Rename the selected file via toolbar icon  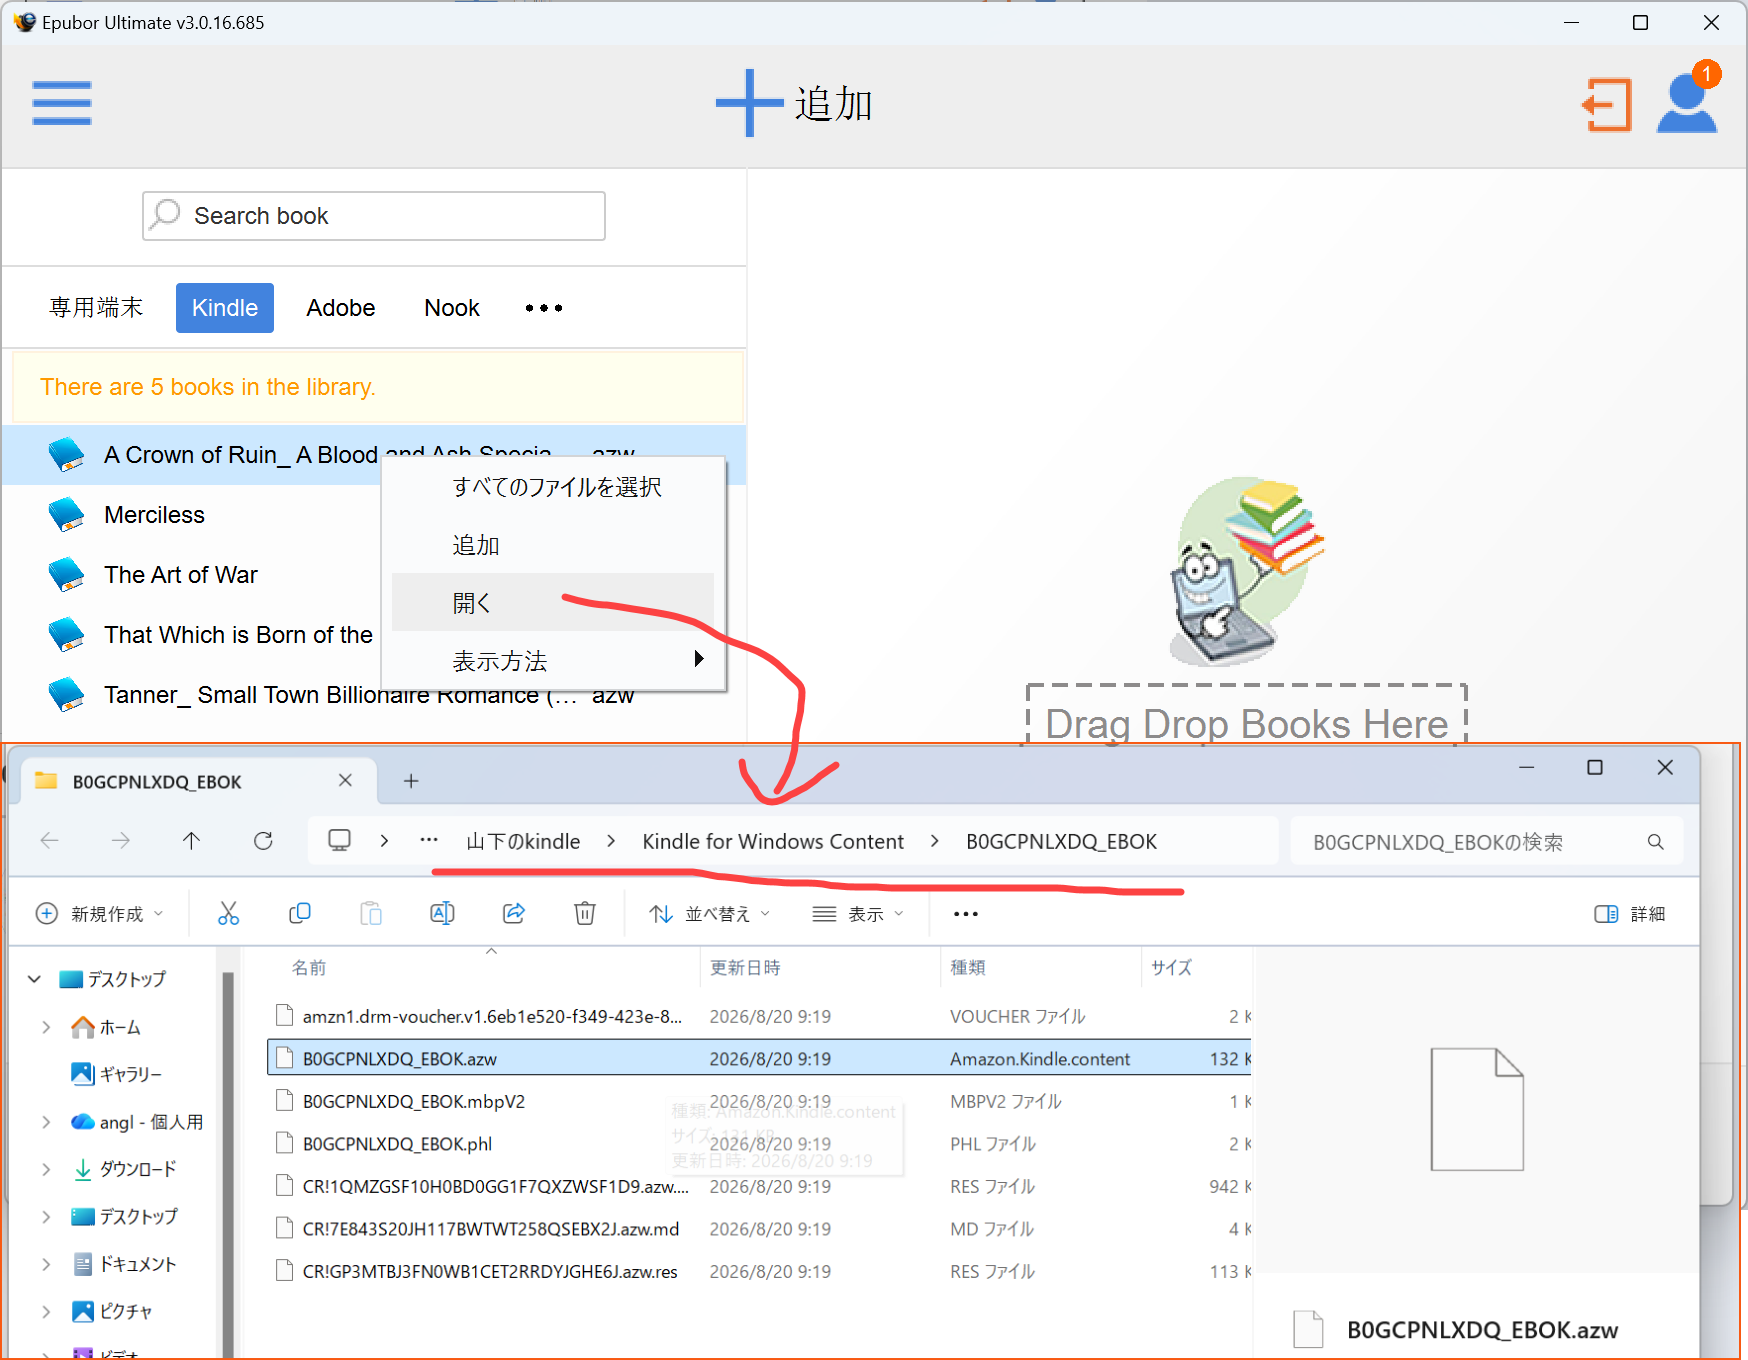point(442,913)
